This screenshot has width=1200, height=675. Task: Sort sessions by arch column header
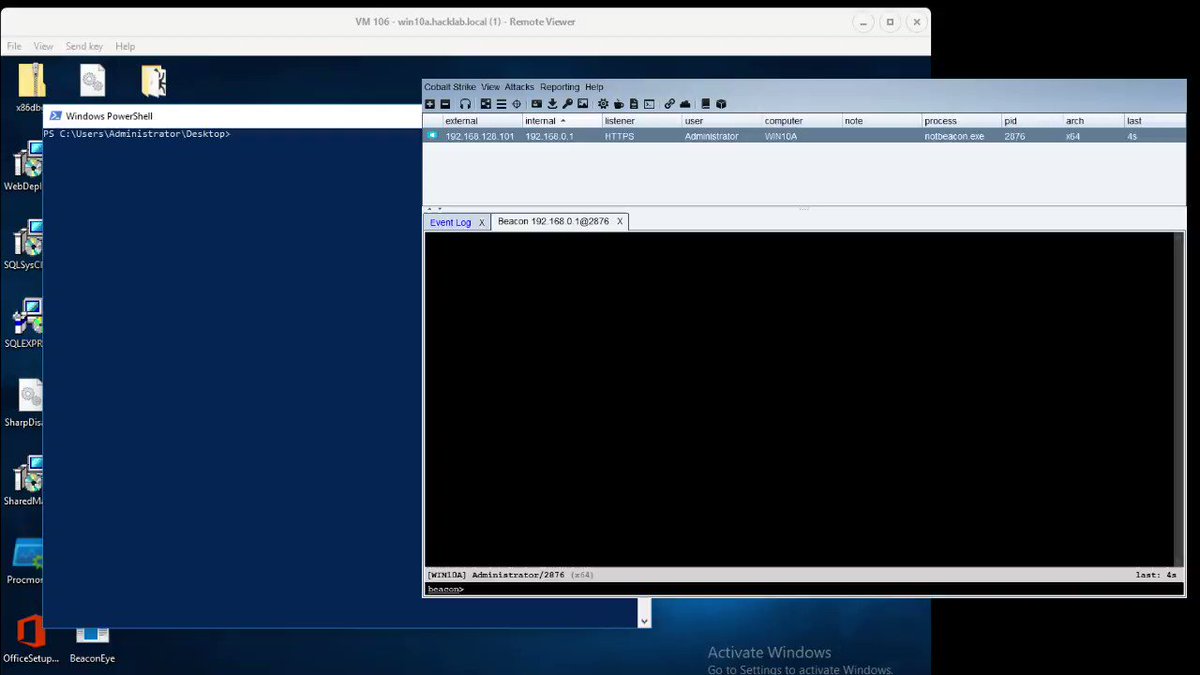1094,121
